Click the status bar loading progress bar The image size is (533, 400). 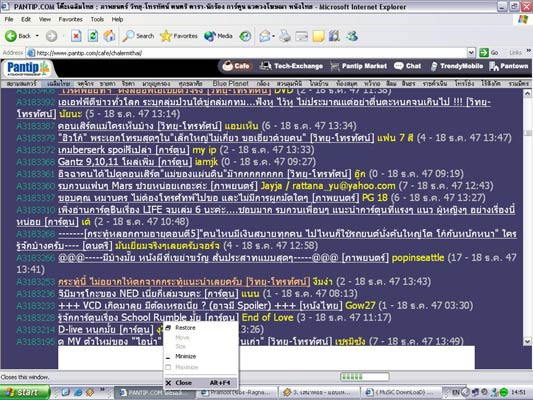coord(364,377)
